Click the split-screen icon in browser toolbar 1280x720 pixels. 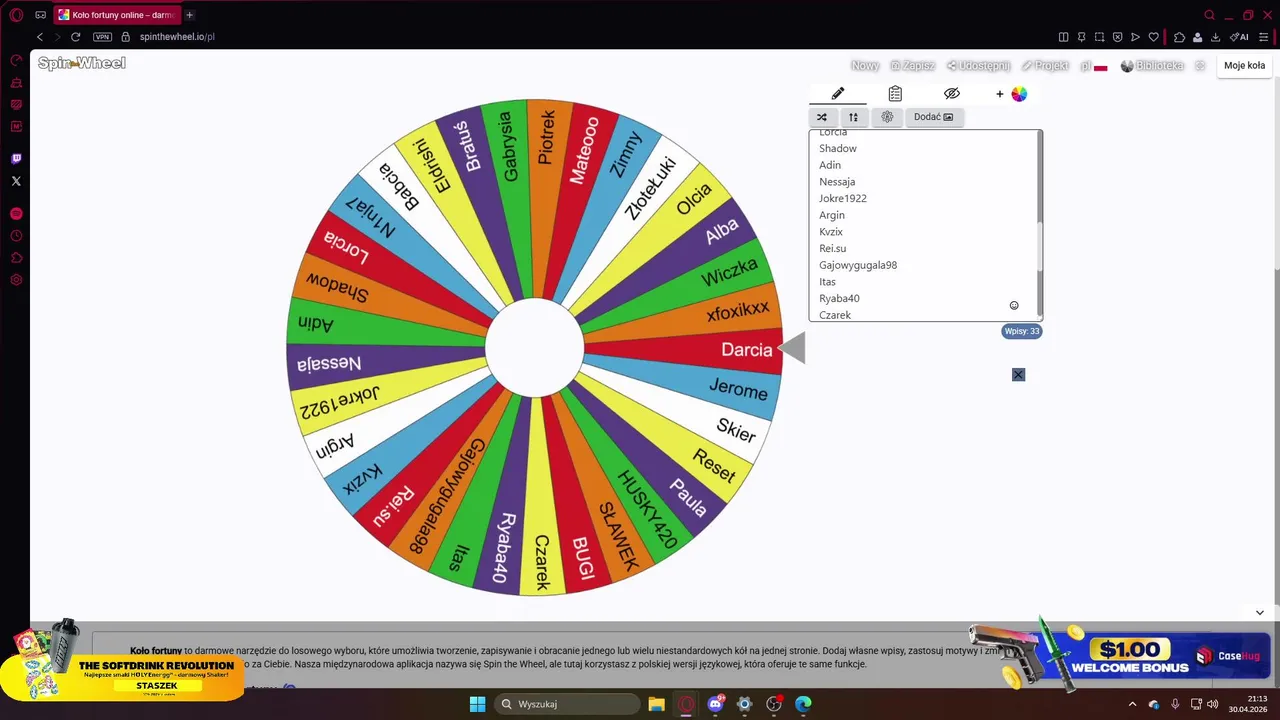[x=1064, y=37]
